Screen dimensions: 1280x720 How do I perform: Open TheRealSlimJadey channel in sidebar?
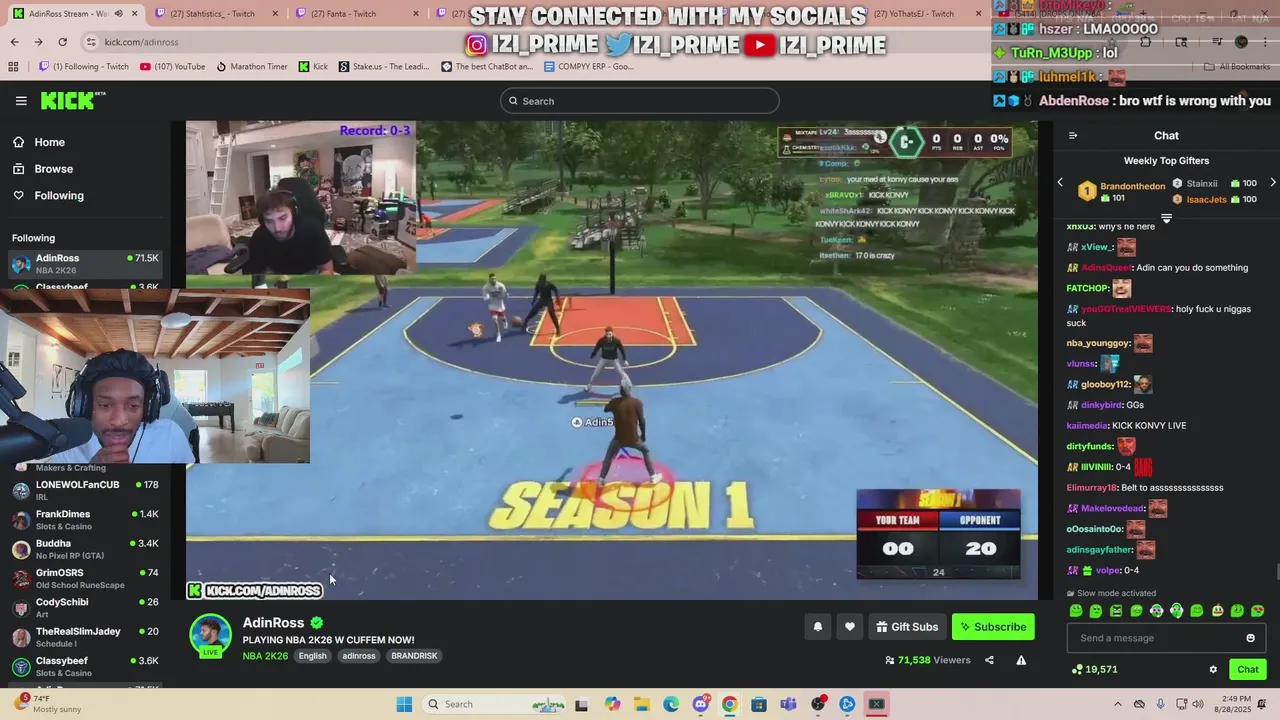[85, 637]
